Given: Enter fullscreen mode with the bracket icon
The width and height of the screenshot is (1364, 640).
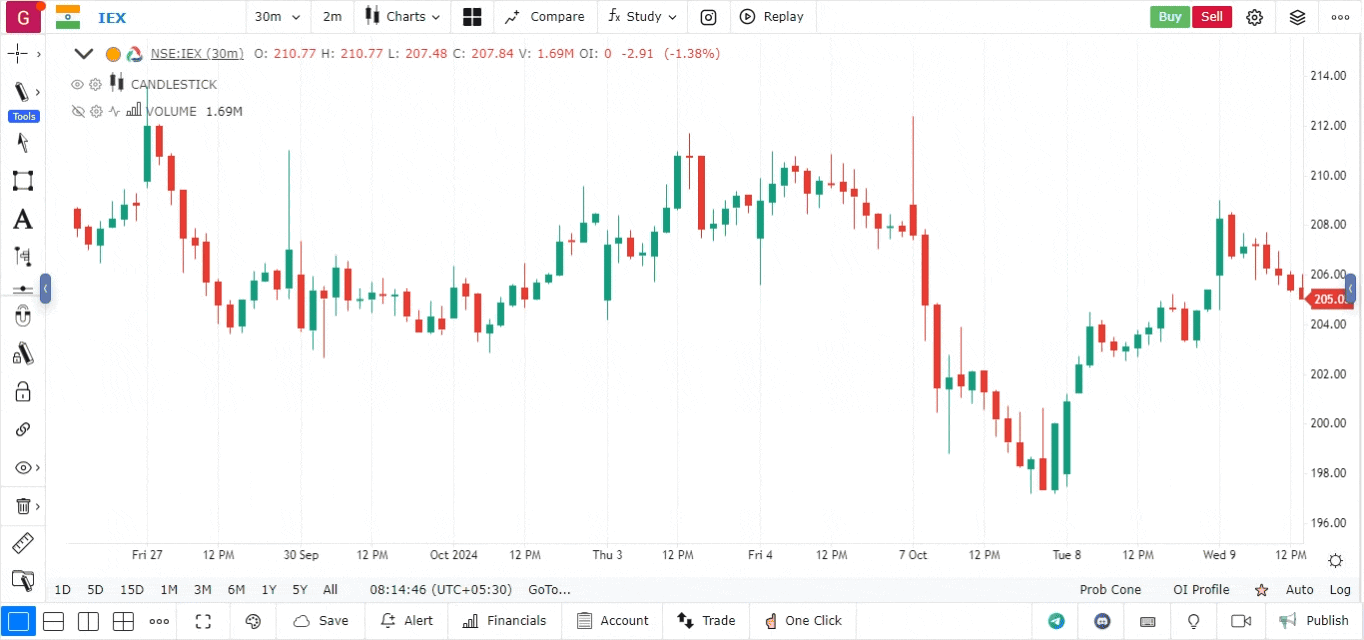Looking at the screenshot, I should point(204,621).
